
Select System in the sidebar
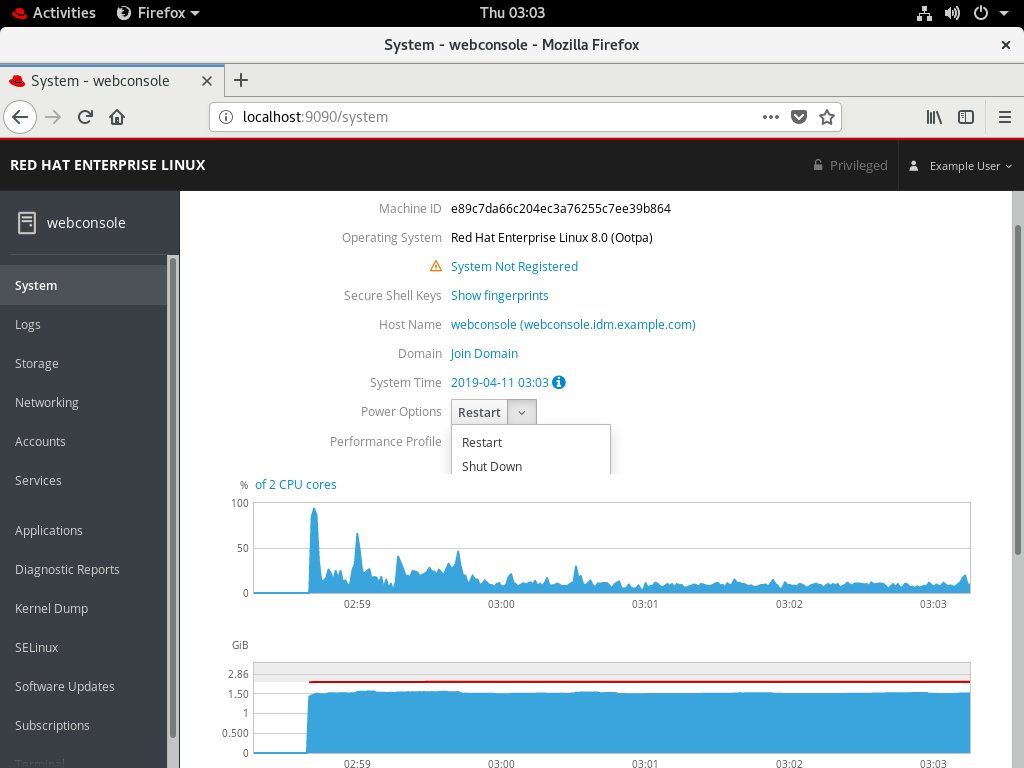point(84,285)
